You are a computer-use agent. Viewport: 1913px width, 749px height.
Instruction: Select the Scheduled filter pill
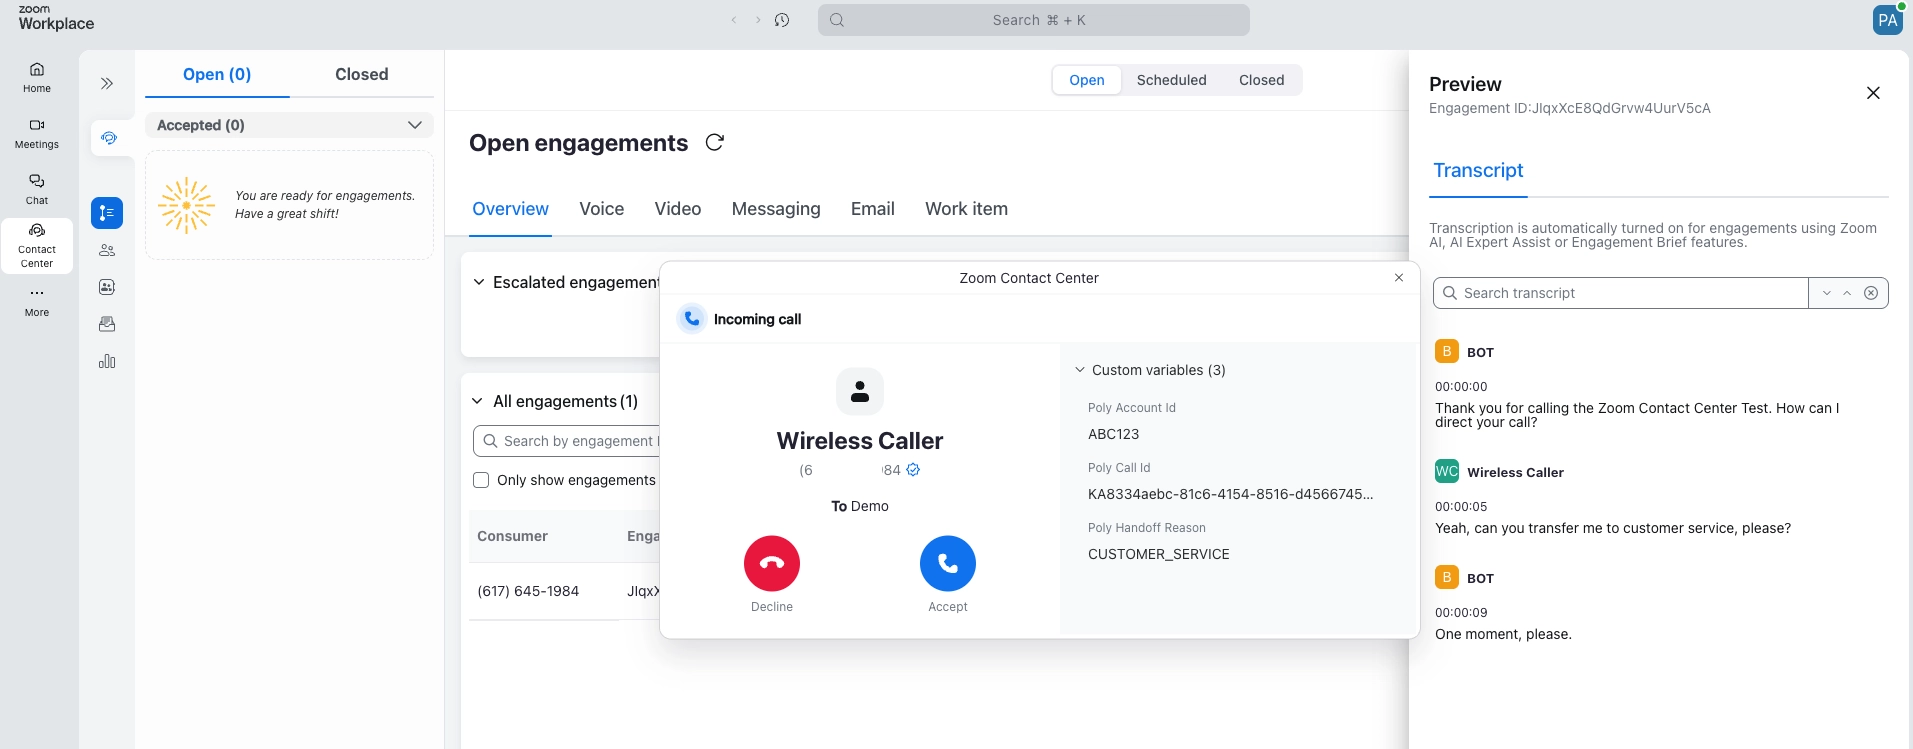pyautogui.click(x=1172, y=80)
